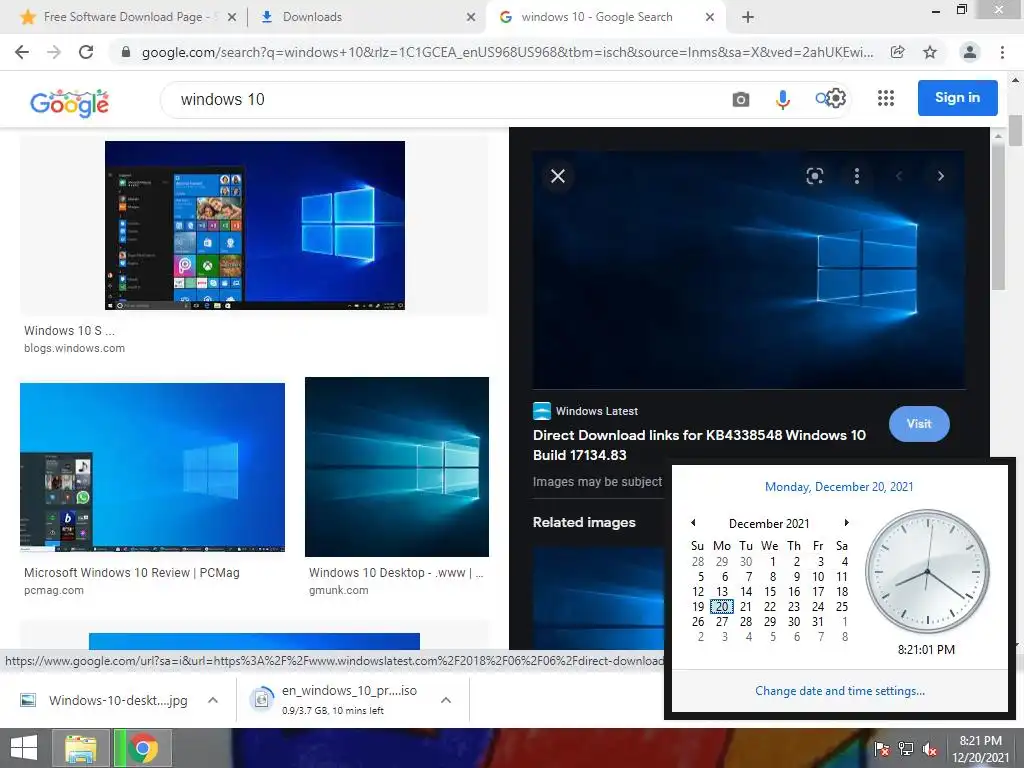
Task: Expand options for en_windows_10 iso download
Action: tap(446, 700)
